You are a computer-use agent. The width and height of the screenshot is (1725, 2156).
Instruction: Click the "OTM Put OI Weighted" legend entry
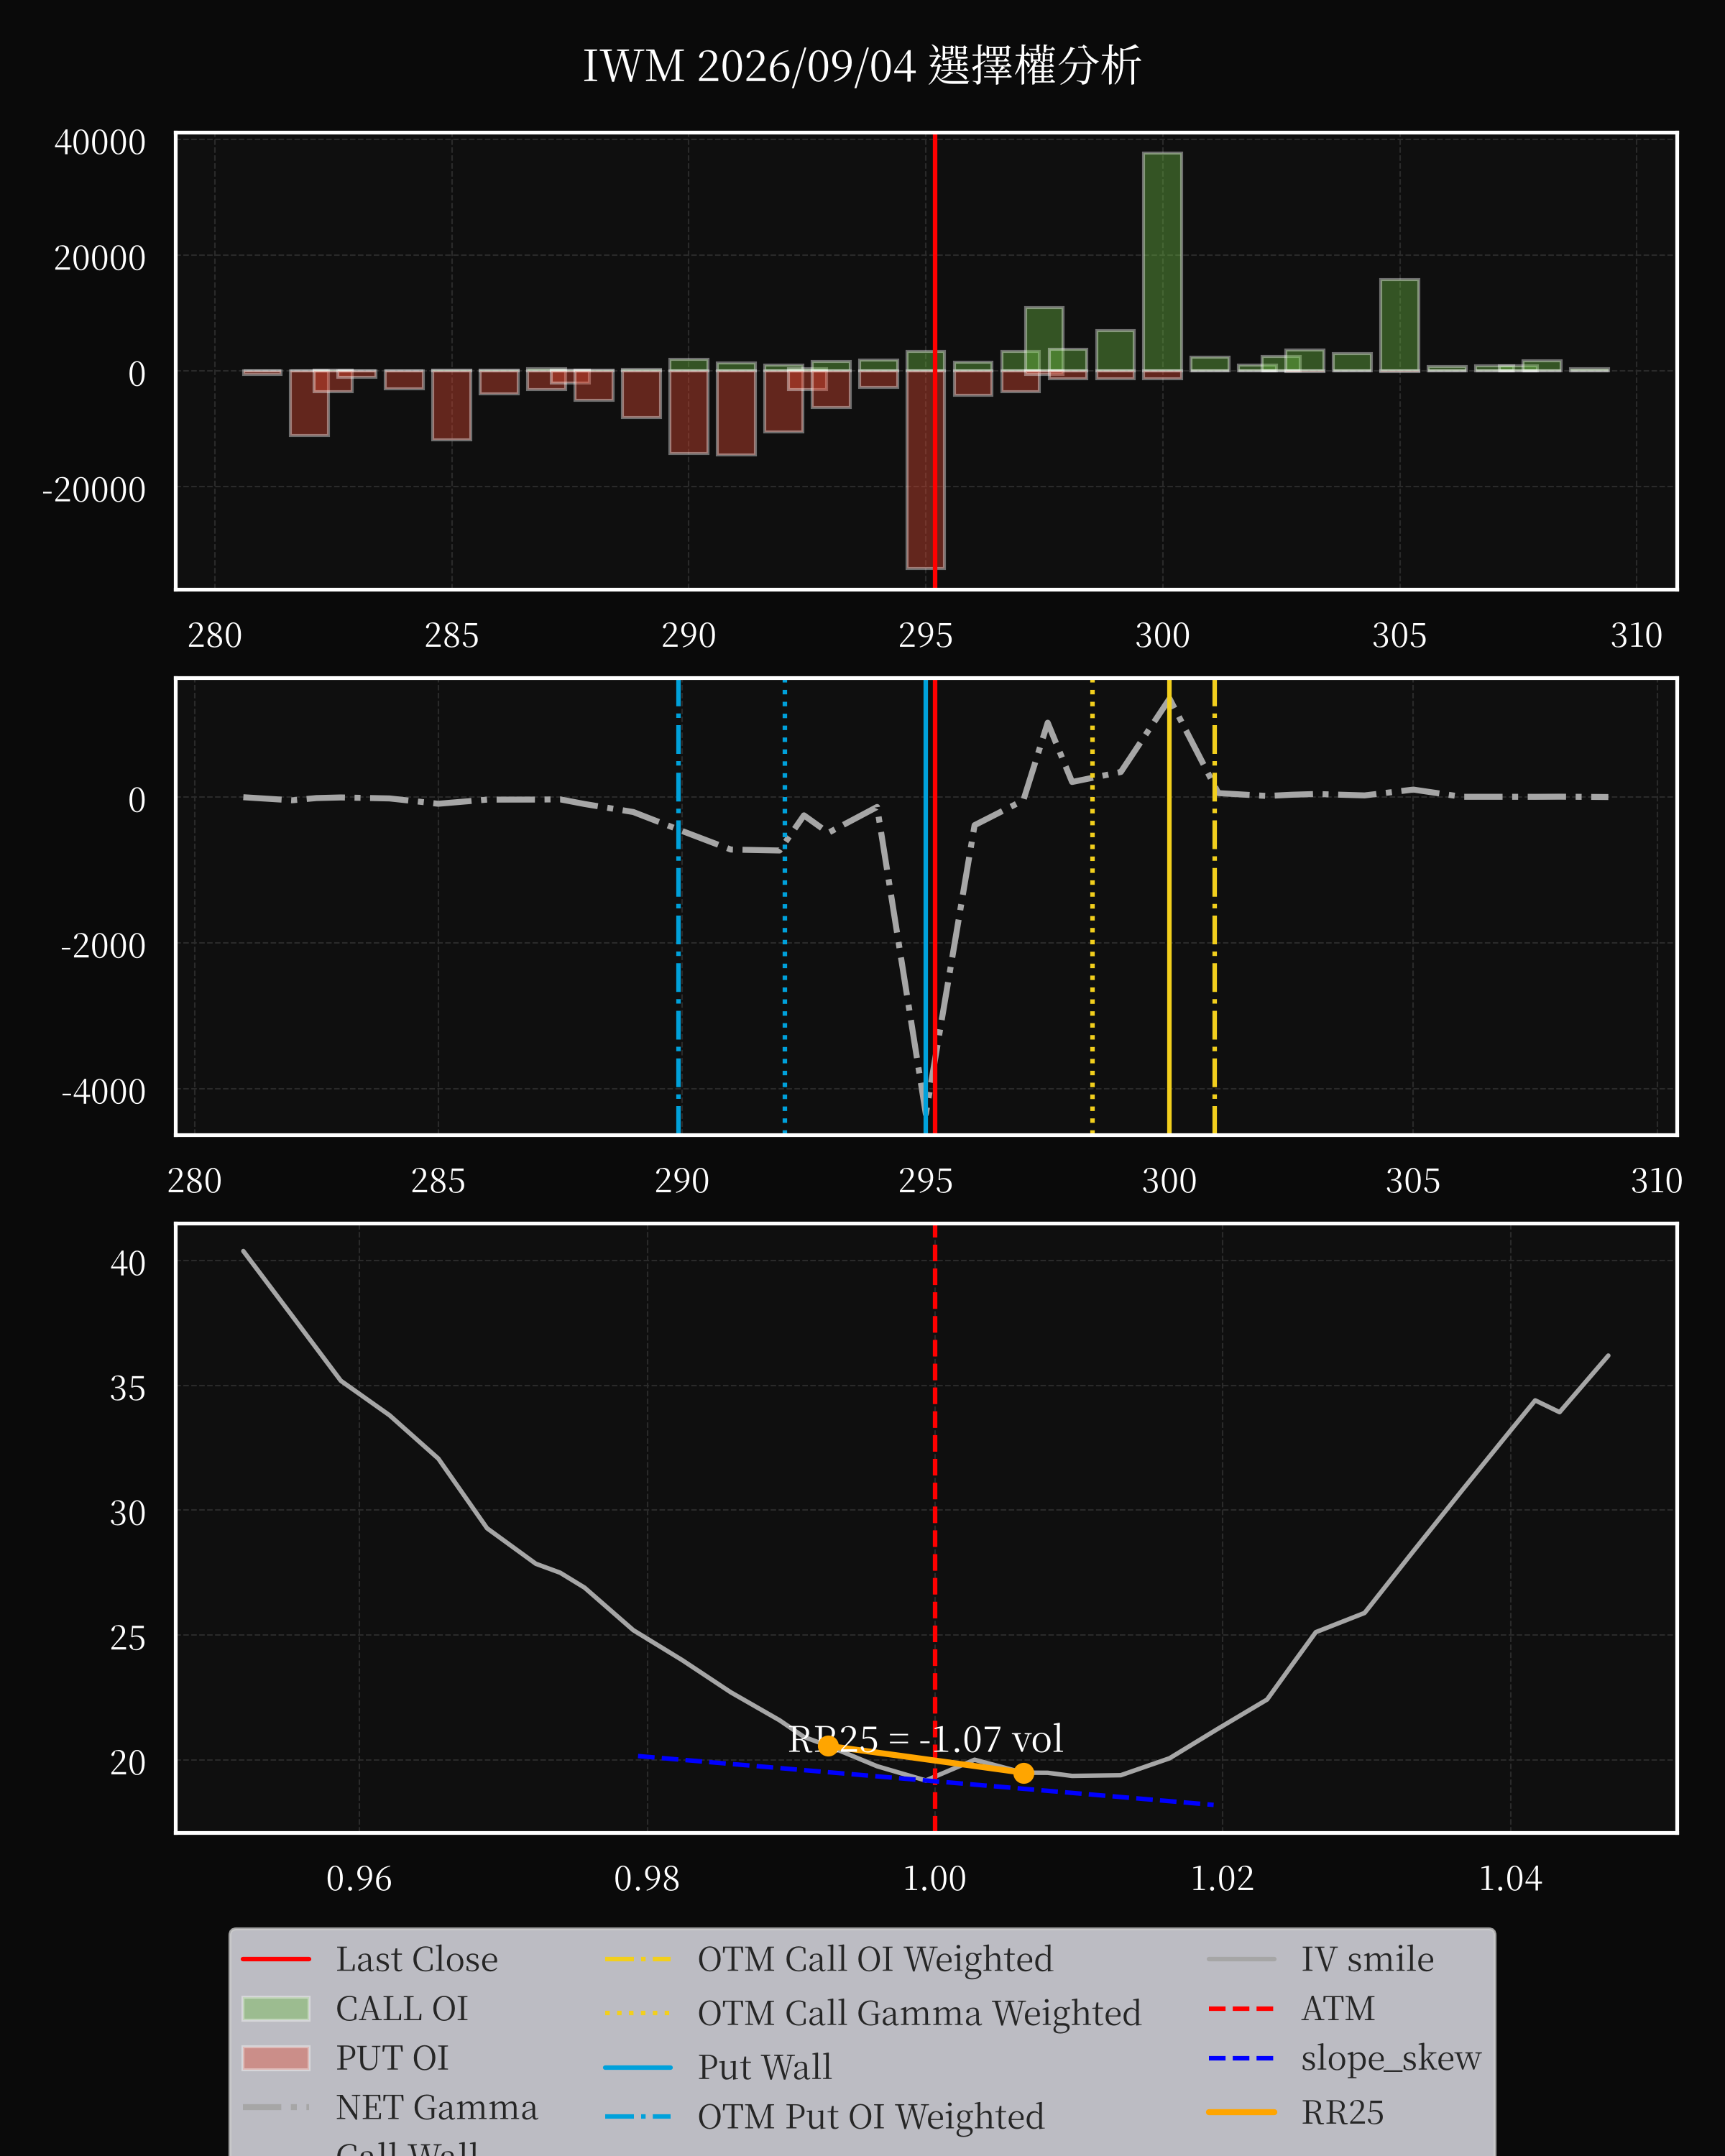[x=825, y=2117]
